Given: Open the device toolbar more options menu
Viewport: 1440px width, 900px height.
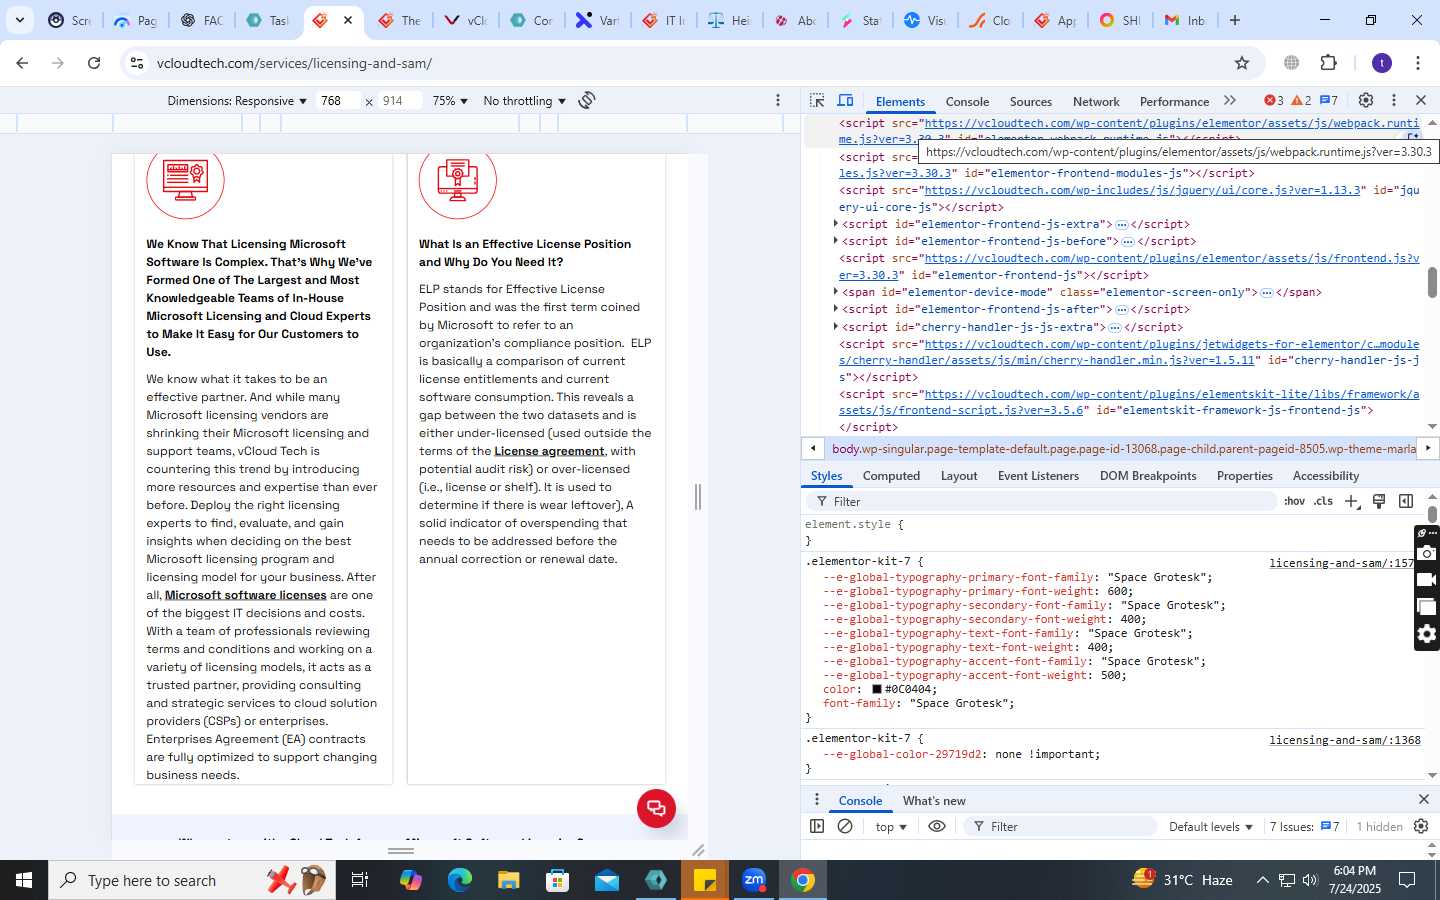Looking at the screenshot, I should point(778,100).
